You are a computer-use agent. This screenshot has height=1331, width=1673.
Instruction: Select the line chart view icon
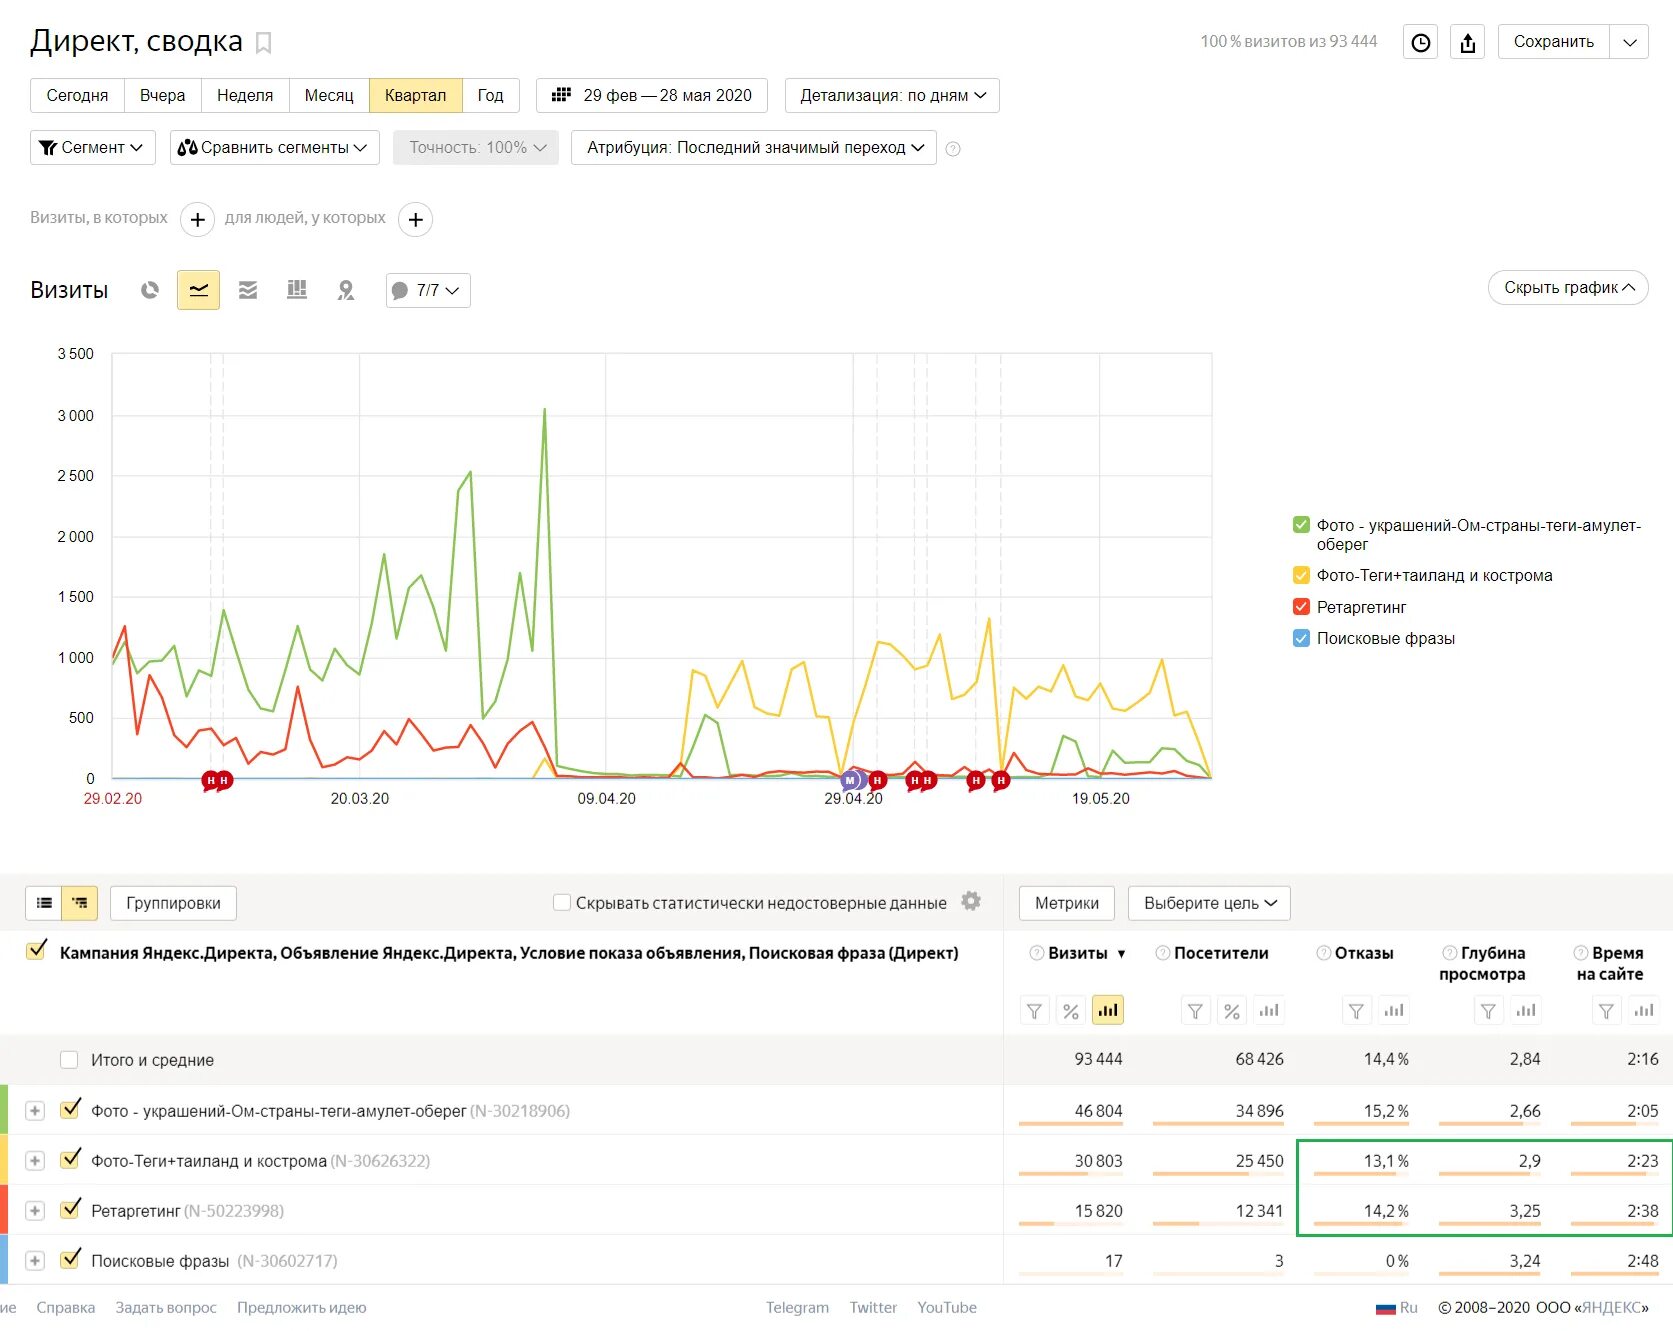click(x=198, y=290)
